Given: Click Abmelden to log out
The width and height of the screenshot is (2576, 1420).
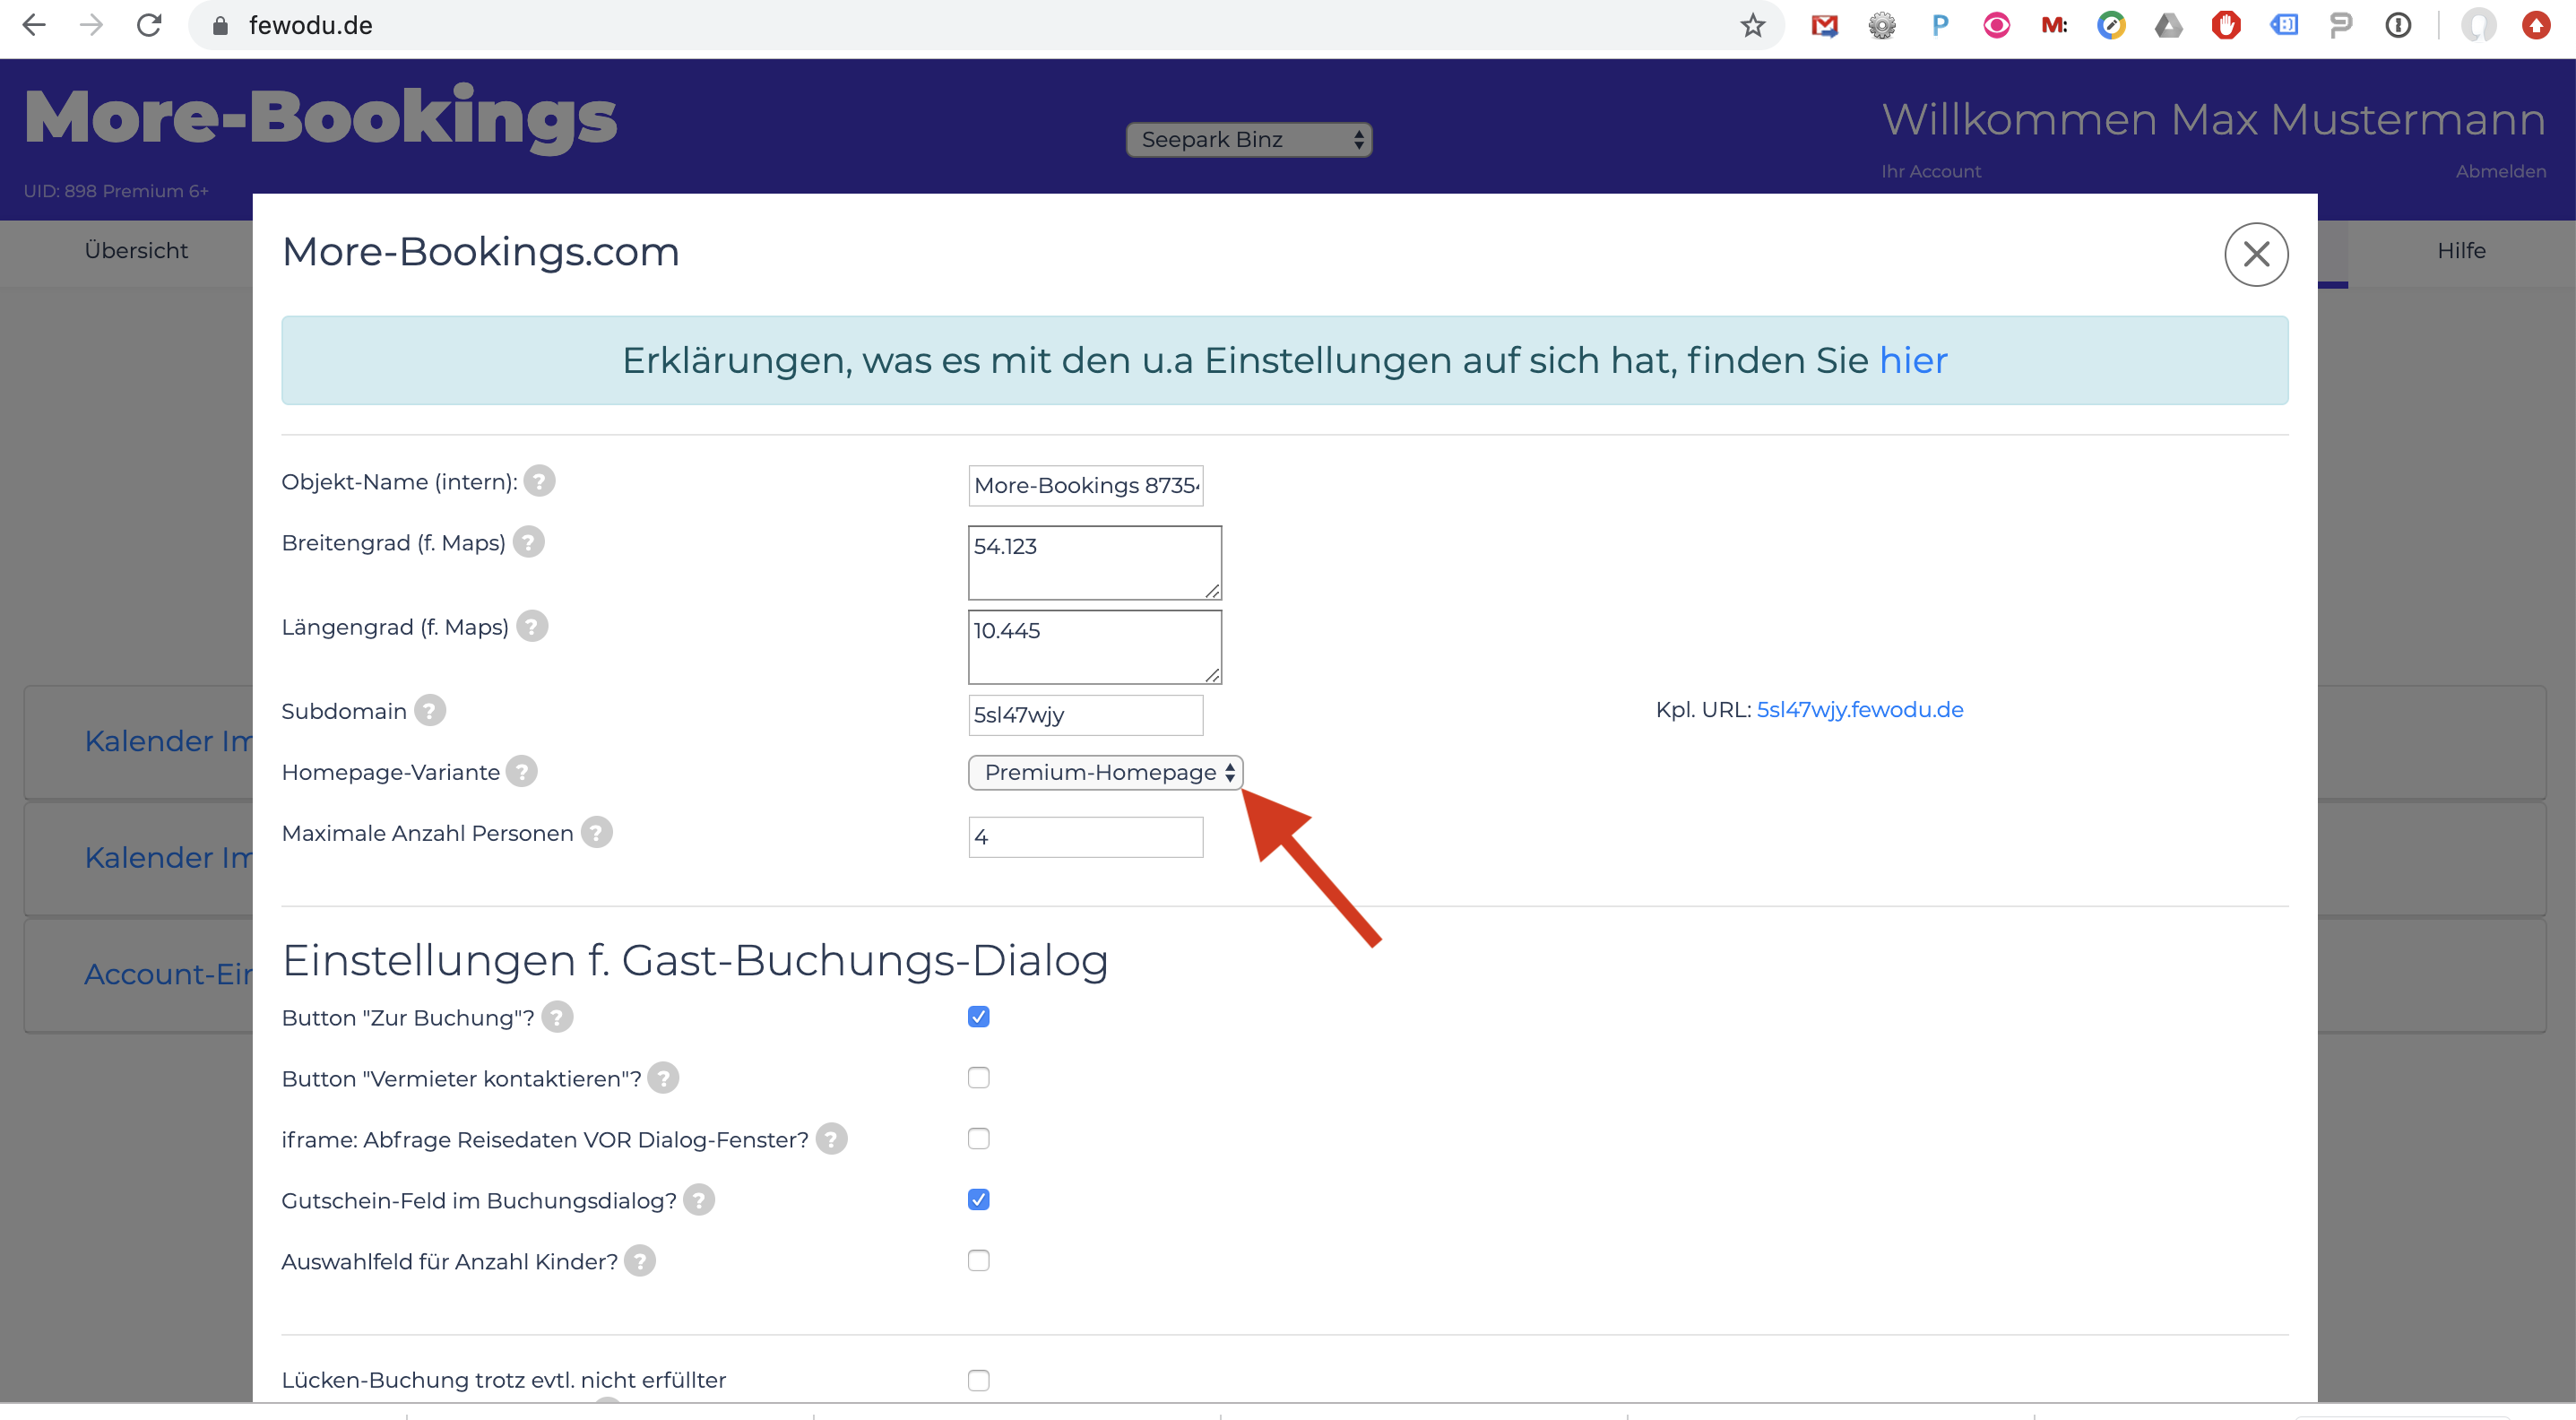Looking at the screenshot, I should click(x=2500, y=171).
